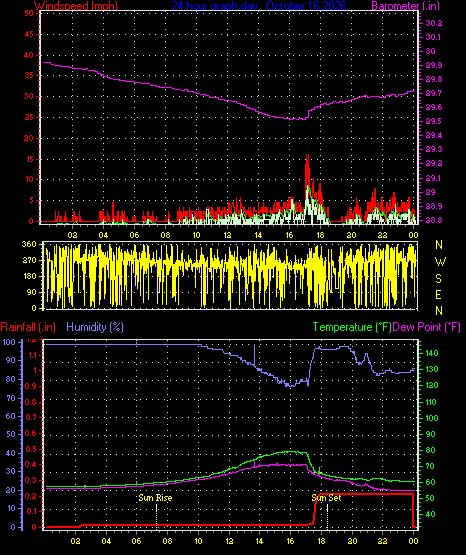Screen dimensions: 466x555
Task: Click the 0.3 value on rainfall axis
Action: tap(31, 480)
